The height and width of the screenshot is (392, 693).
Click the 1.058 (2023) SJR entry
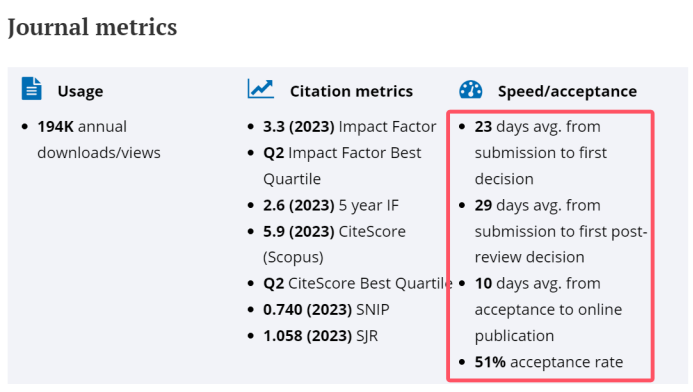point(320,336)
